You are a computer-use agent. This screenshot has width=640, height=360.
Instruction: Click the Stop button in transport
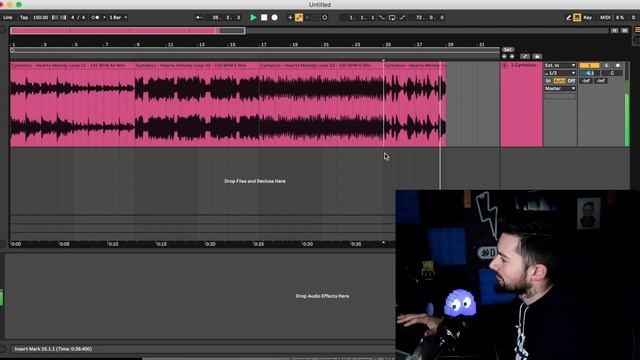tap(264, 18)
